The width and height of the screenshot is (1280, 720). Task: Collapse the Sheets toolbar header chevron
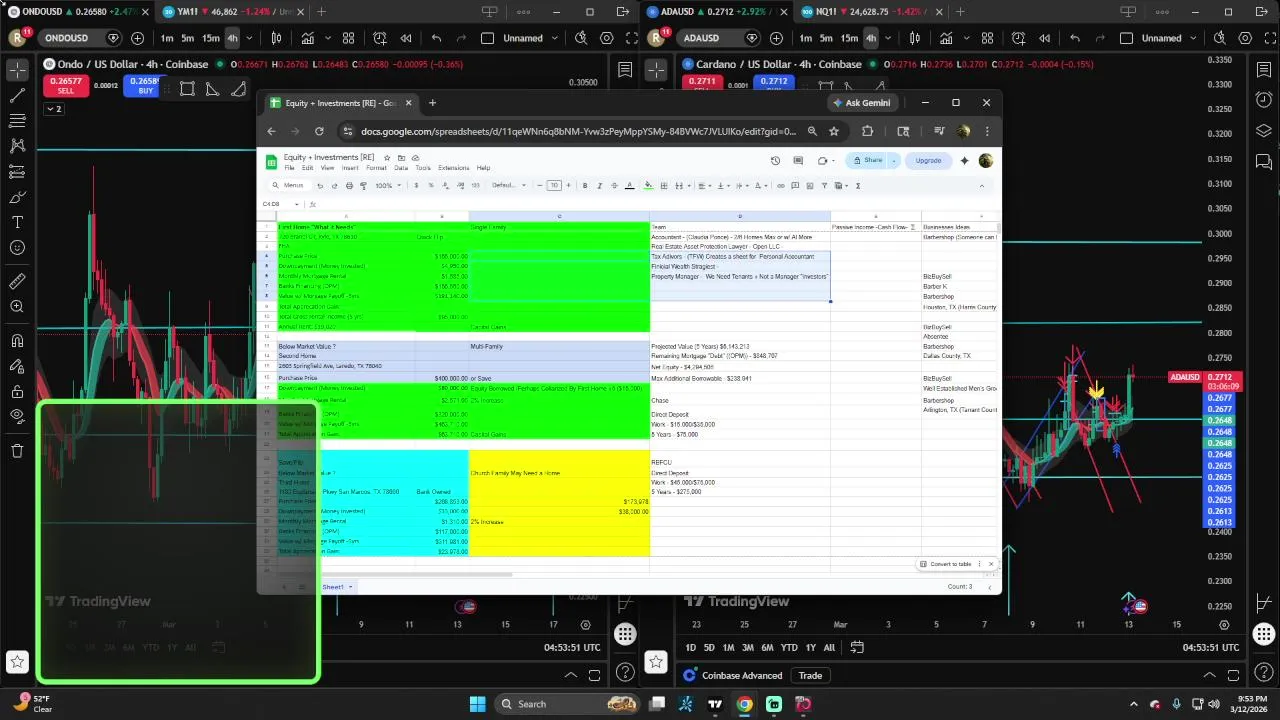pos(982,185)
